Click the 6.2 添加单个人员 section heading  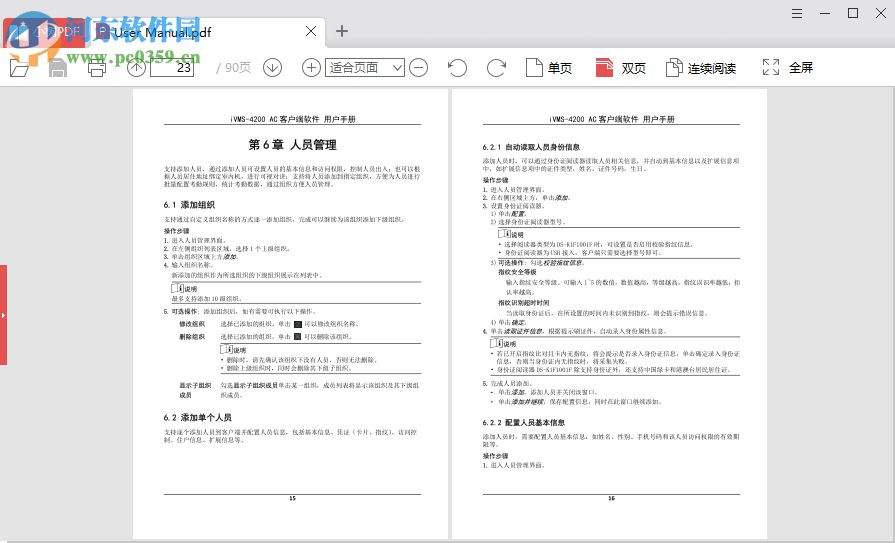197,417
